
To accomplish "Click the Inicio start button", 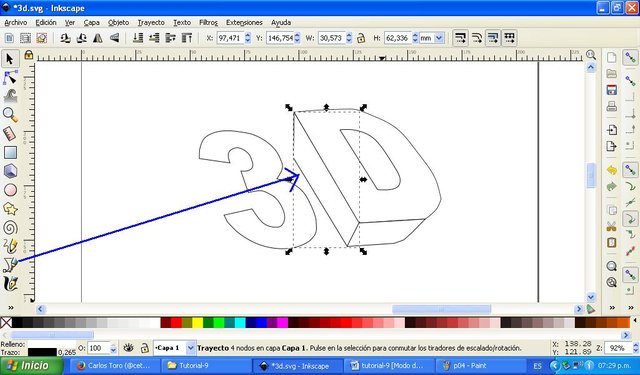I will 32,365.
